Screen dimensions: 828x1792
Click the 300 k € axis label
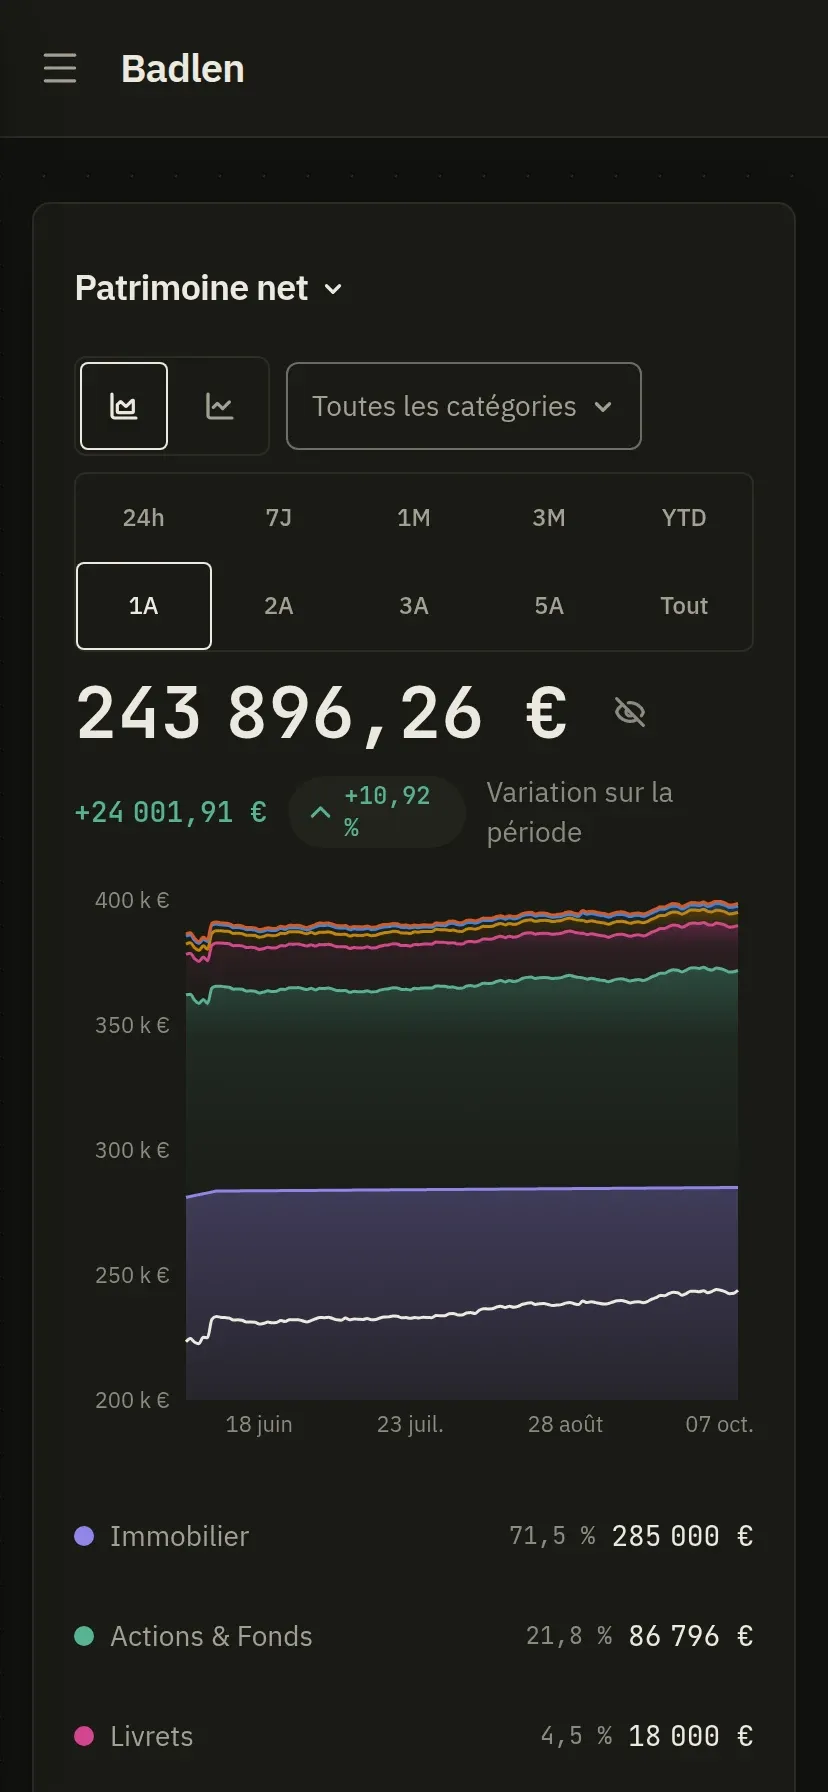[x=132, y=1150]
